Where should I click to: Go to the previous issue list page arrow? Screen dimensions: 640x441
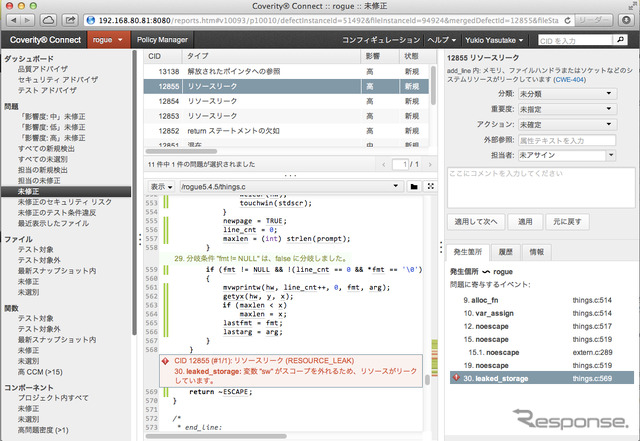point(384,165)
